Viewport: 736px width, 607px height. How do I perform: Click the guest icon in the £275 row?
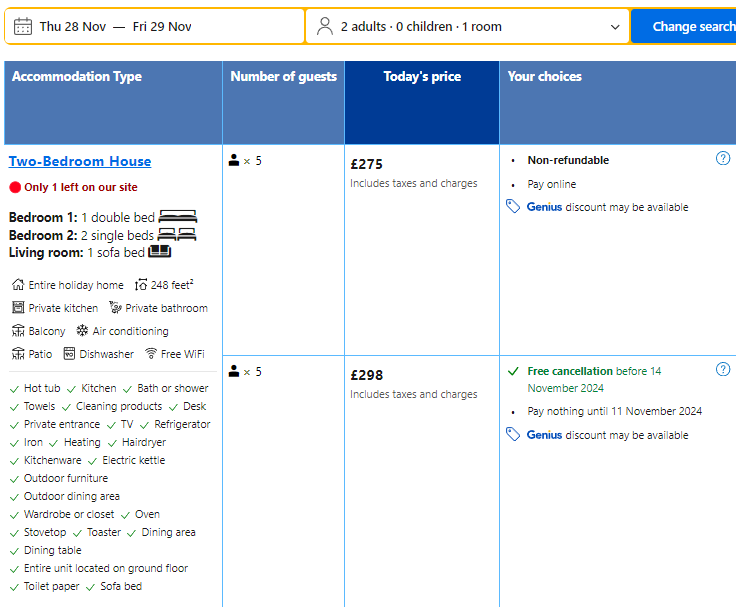[234, 161]
